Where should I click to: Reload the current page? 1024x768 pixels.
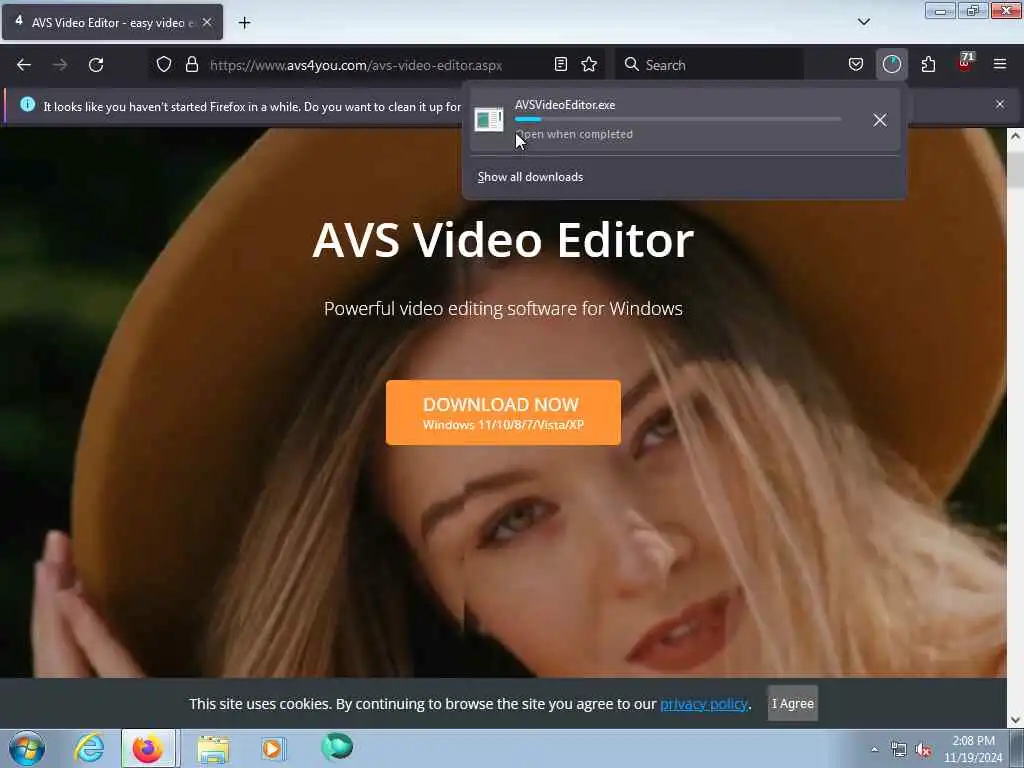[96, 65]
